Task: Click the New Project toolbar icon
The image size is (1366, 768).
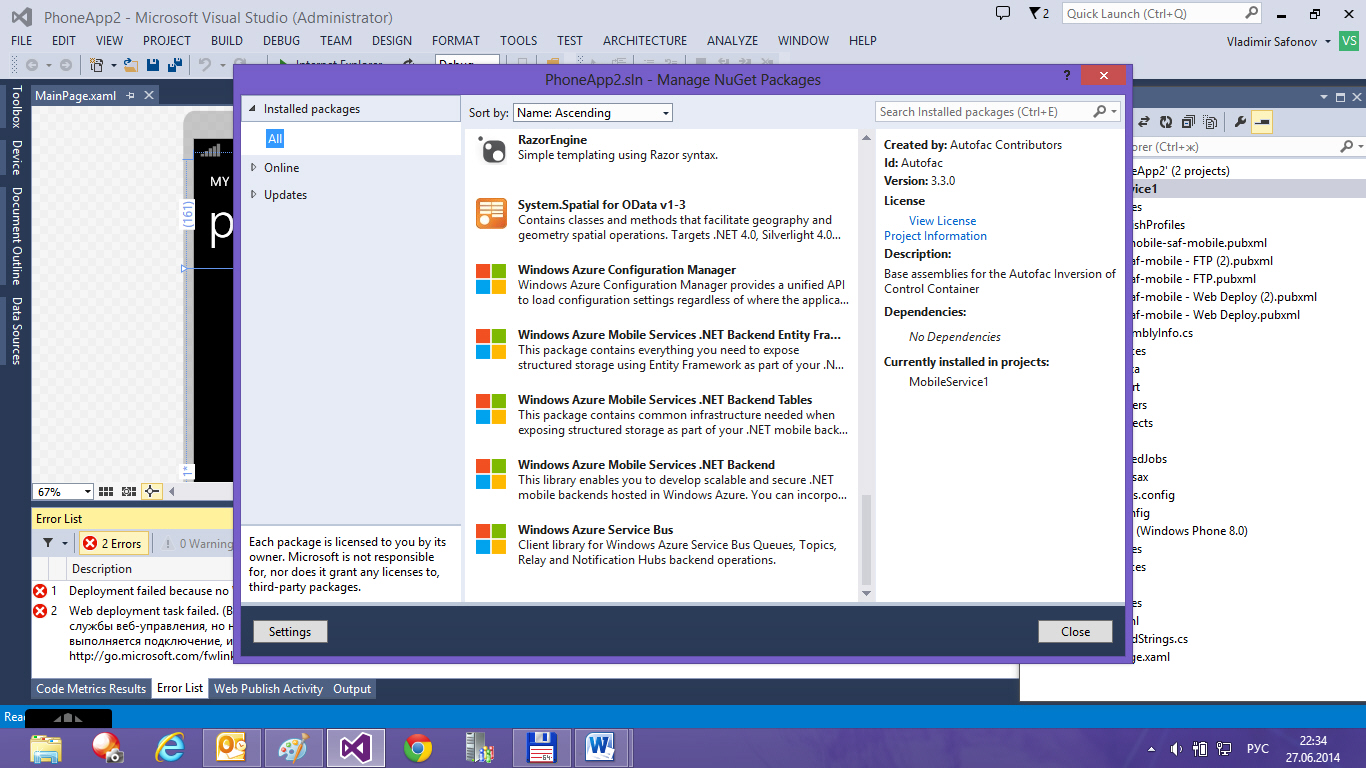Action: (97, 65)
